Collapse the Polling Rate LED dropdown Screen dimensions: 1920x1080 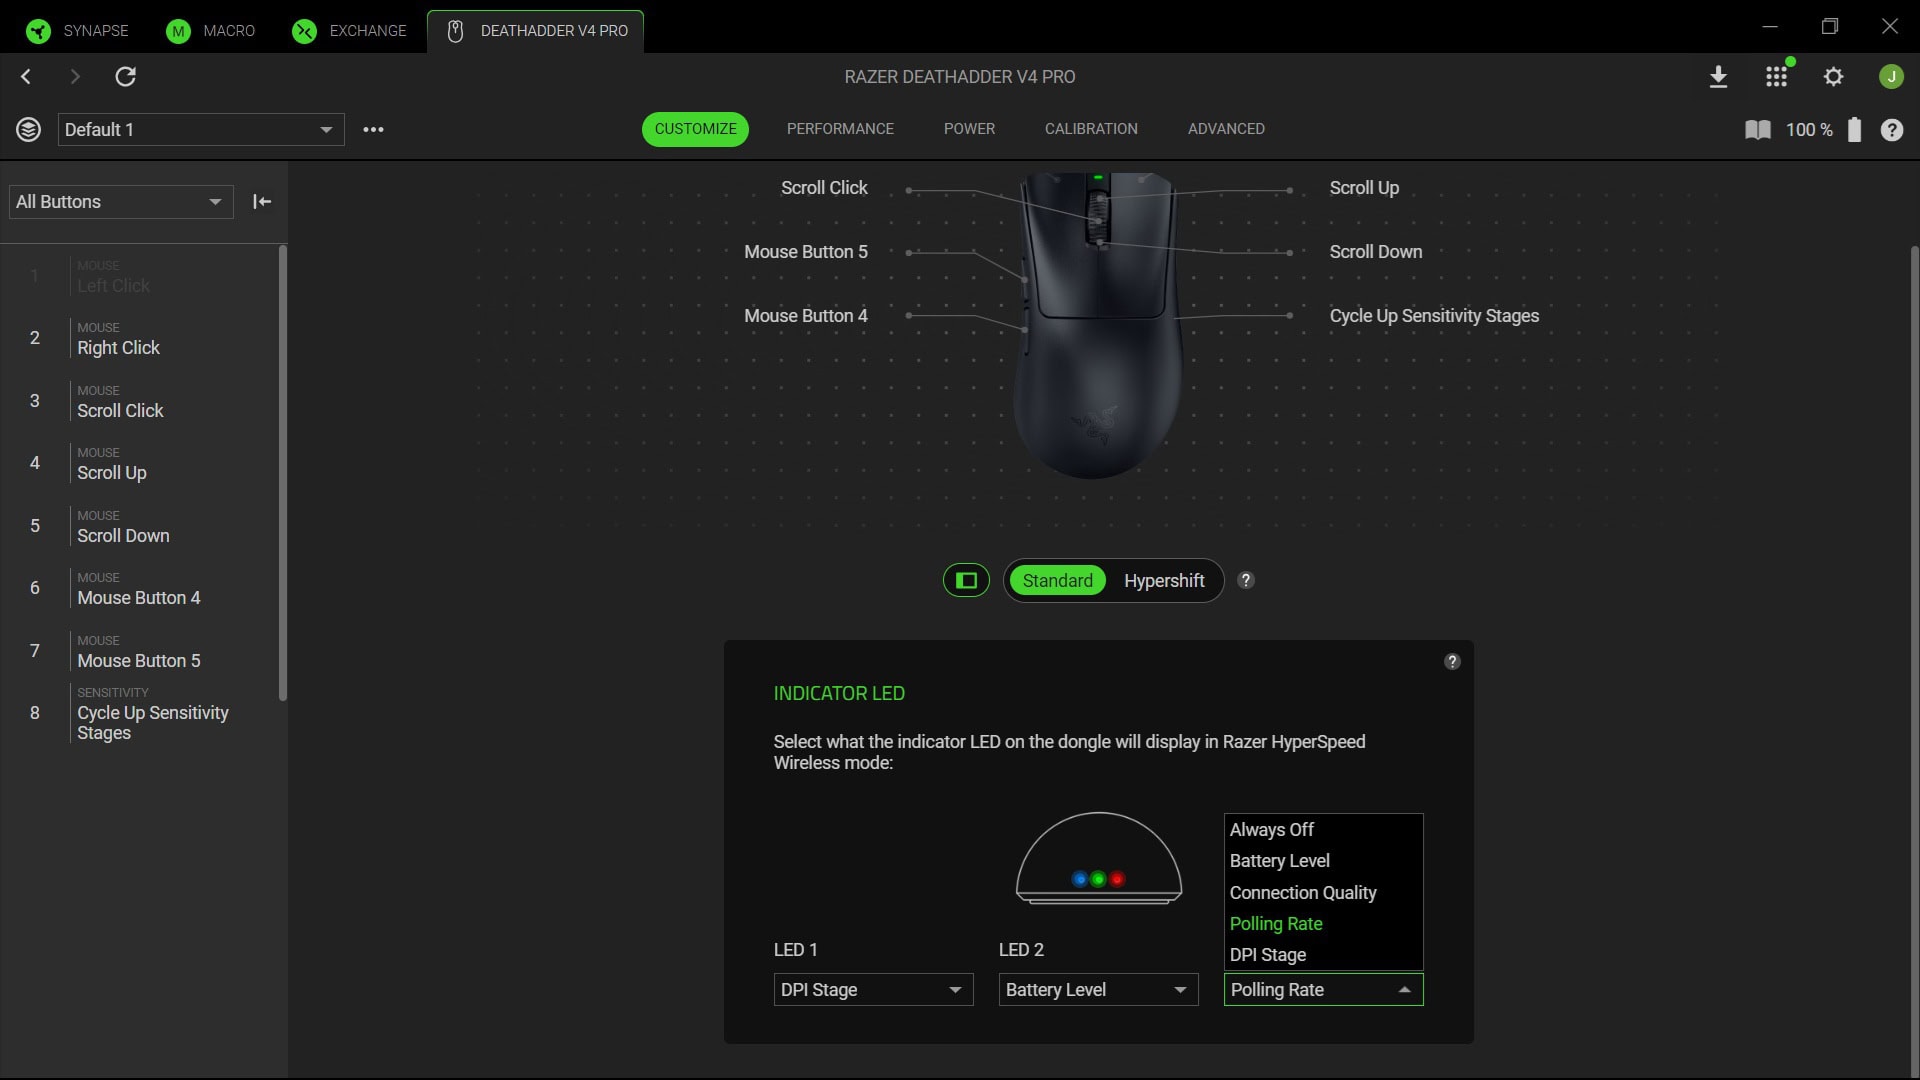1323,990
